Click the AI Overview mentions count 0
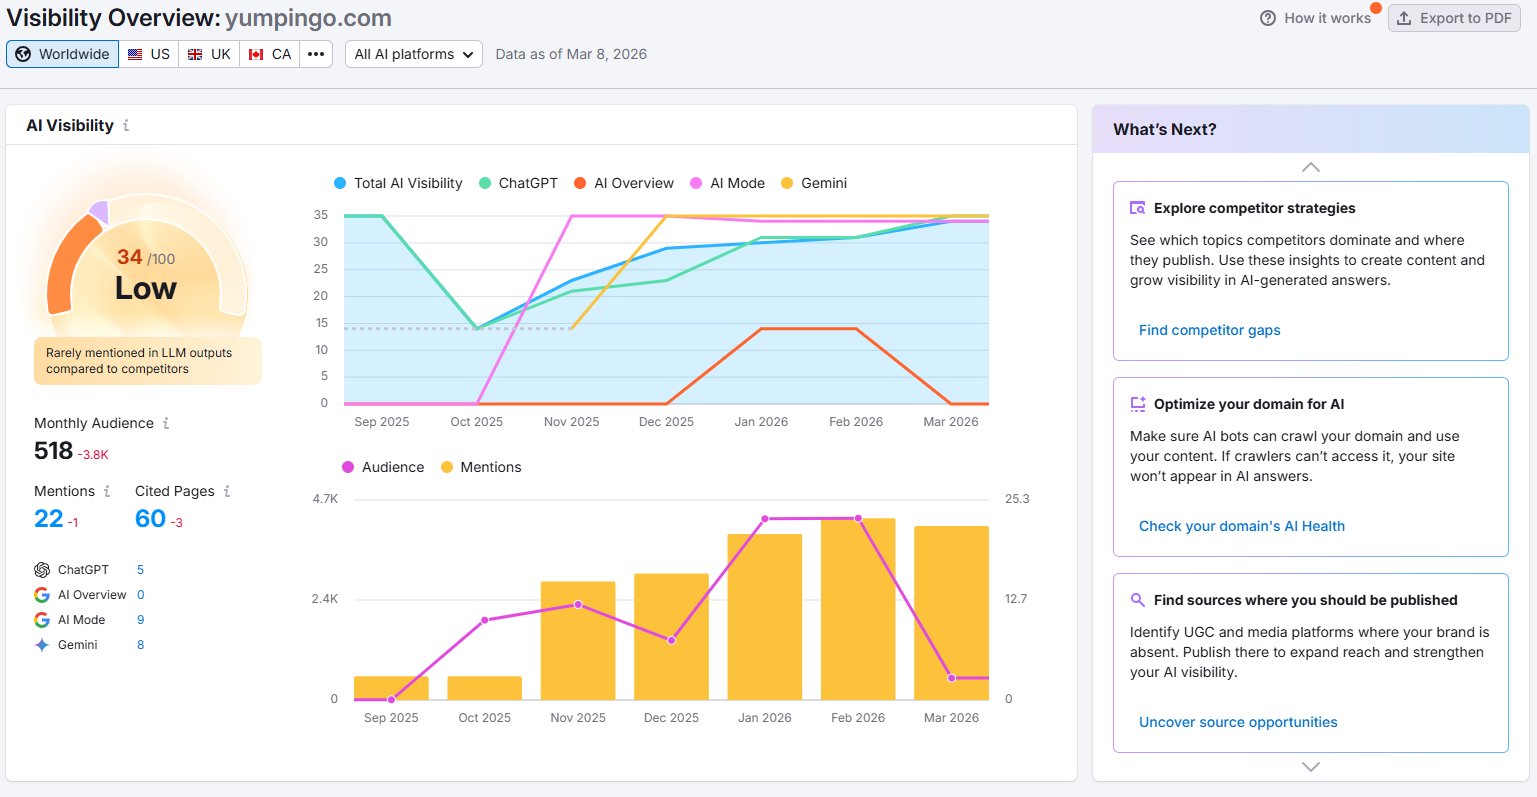 (x=140, y=595)
